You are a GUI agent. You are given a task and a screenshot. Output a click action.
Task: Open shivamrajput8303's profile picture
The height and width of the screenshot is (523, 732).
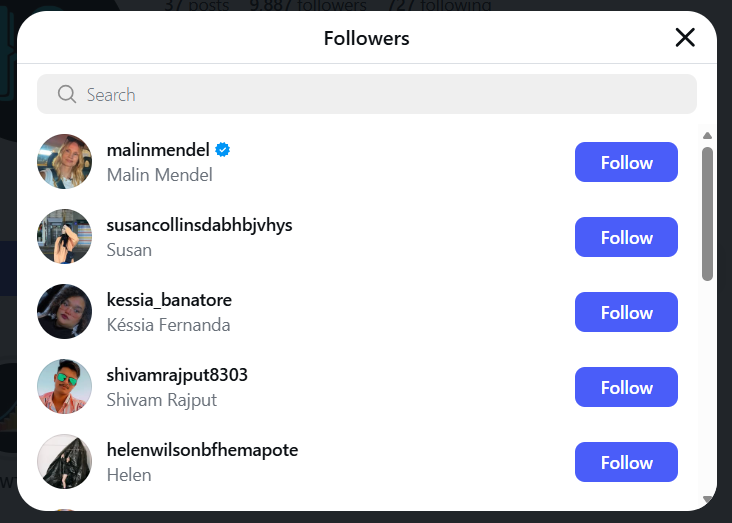pos(64,387)
